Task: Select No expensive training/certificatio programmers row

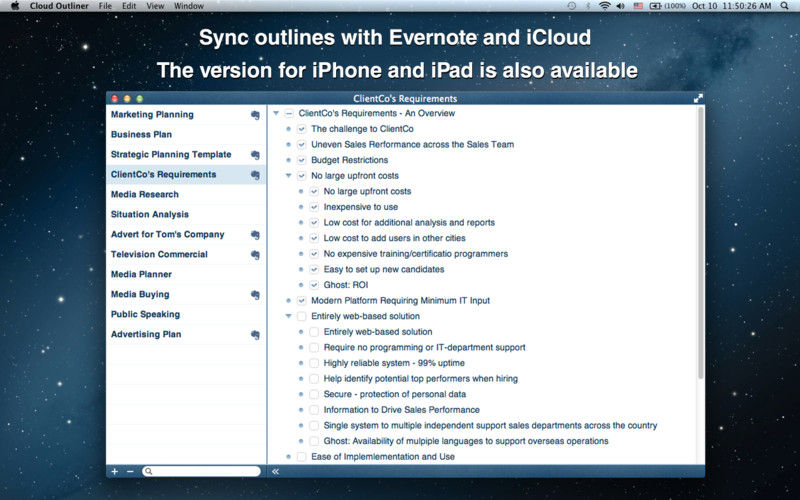Action: pyautogui.click(x=416, y=254)
